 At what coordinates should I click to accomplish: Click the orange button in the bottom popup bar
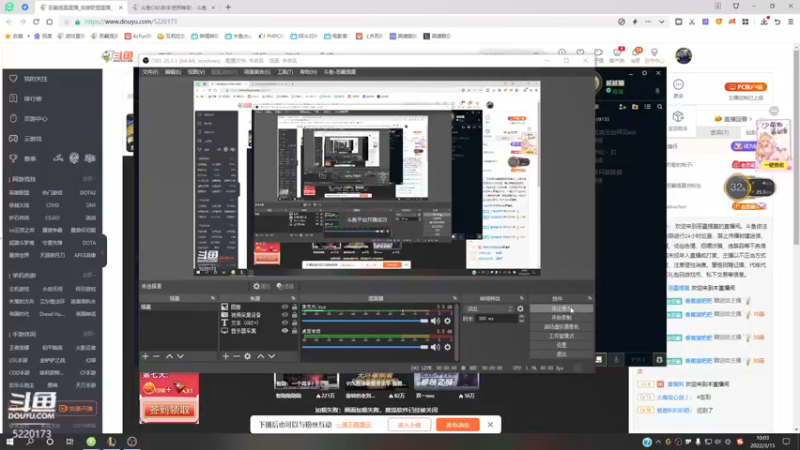pos(458,424)
